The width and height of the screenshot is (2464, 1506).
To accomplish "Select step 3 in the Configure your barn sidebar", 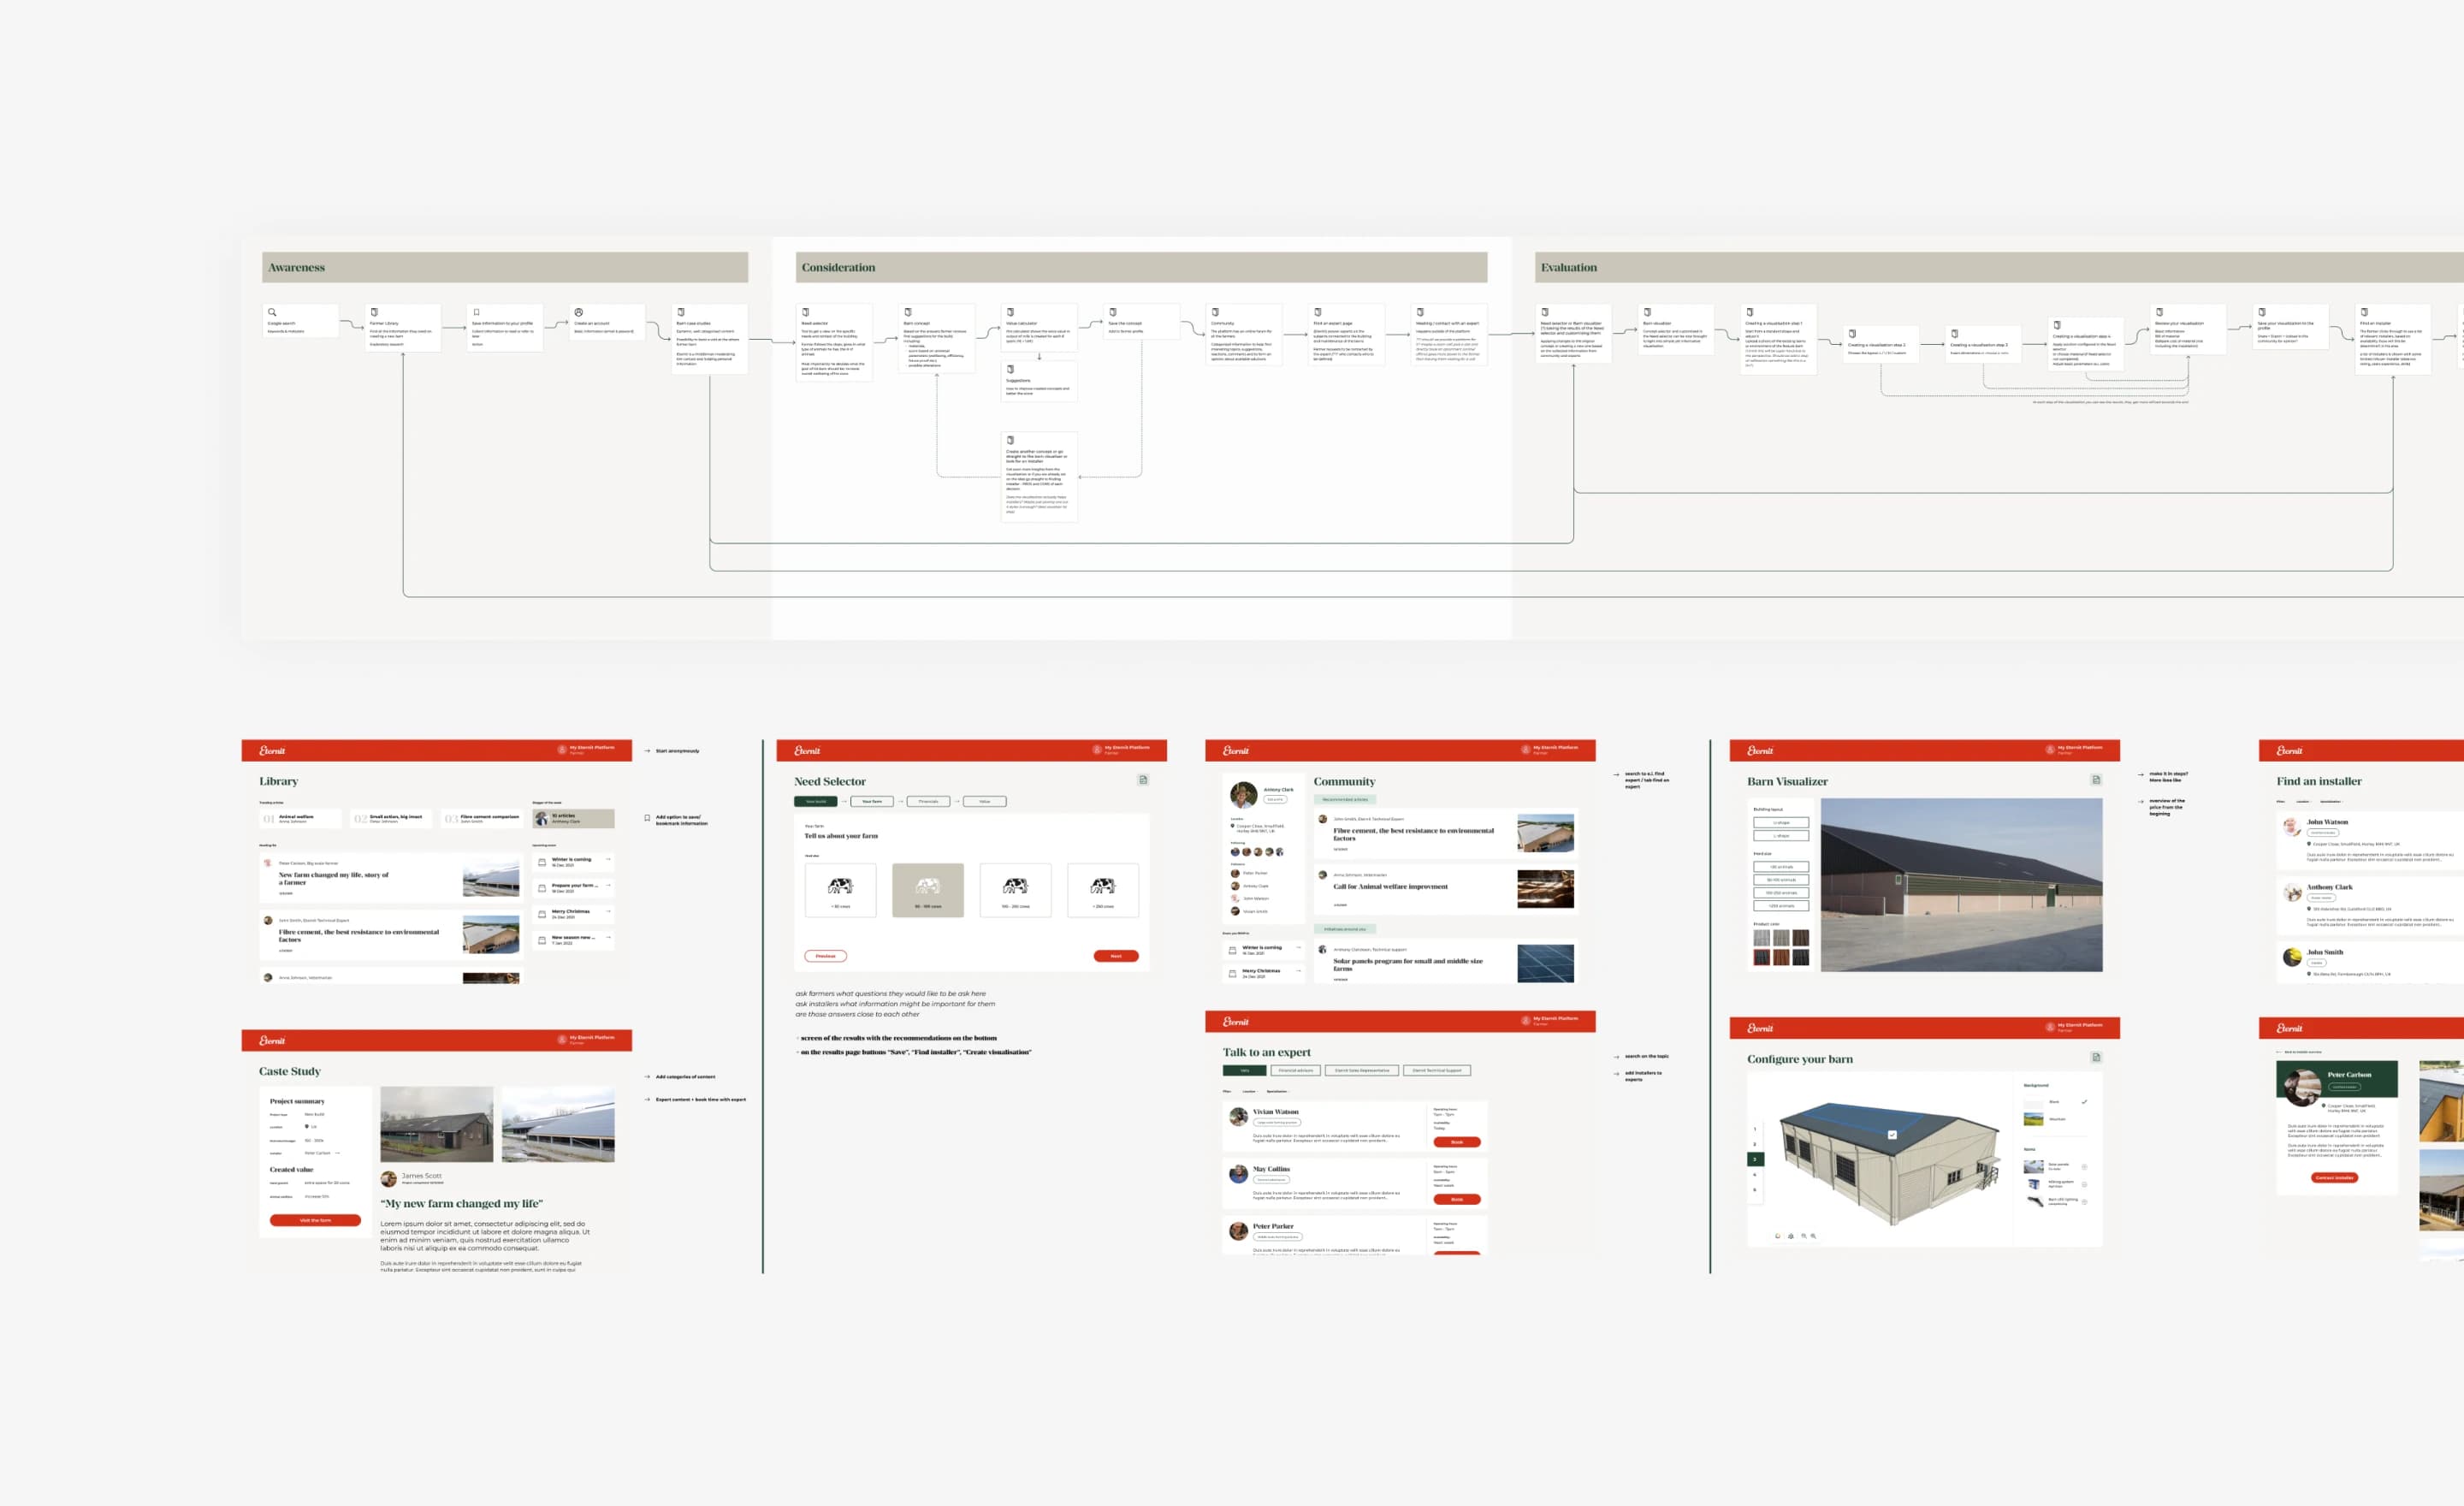I will pyautogui.click(x=1756, y=1160).
